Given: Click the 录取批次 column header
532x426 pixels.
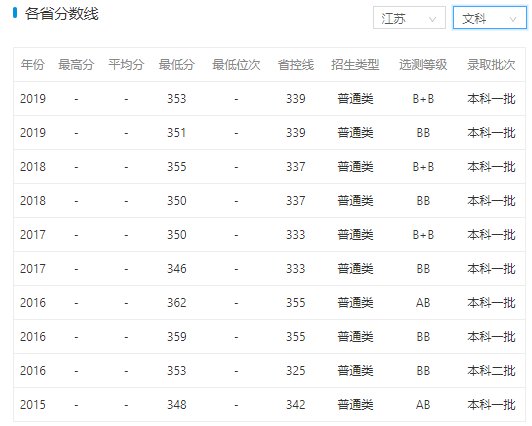Looking at the screenshot, I should pyautogui.click(x=491, y=64).
